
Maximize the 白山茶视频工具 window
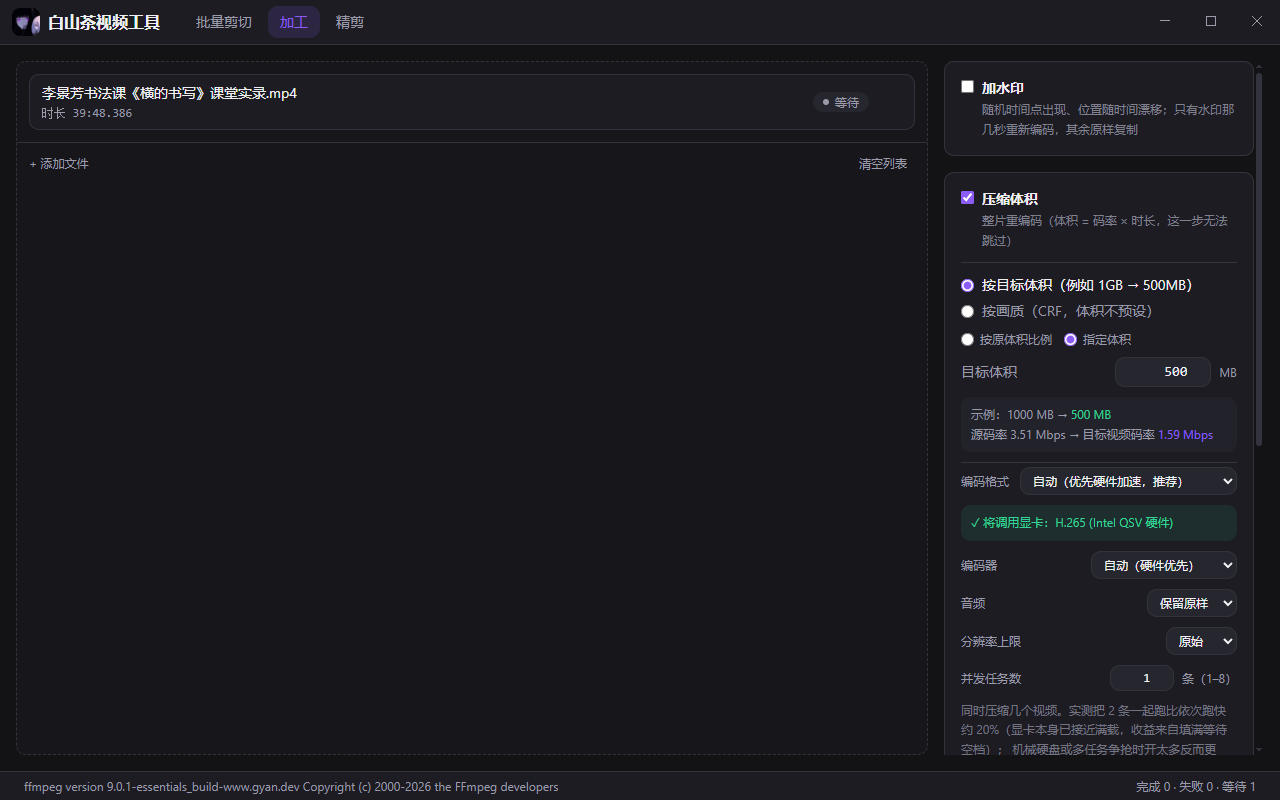[1211, 21]
